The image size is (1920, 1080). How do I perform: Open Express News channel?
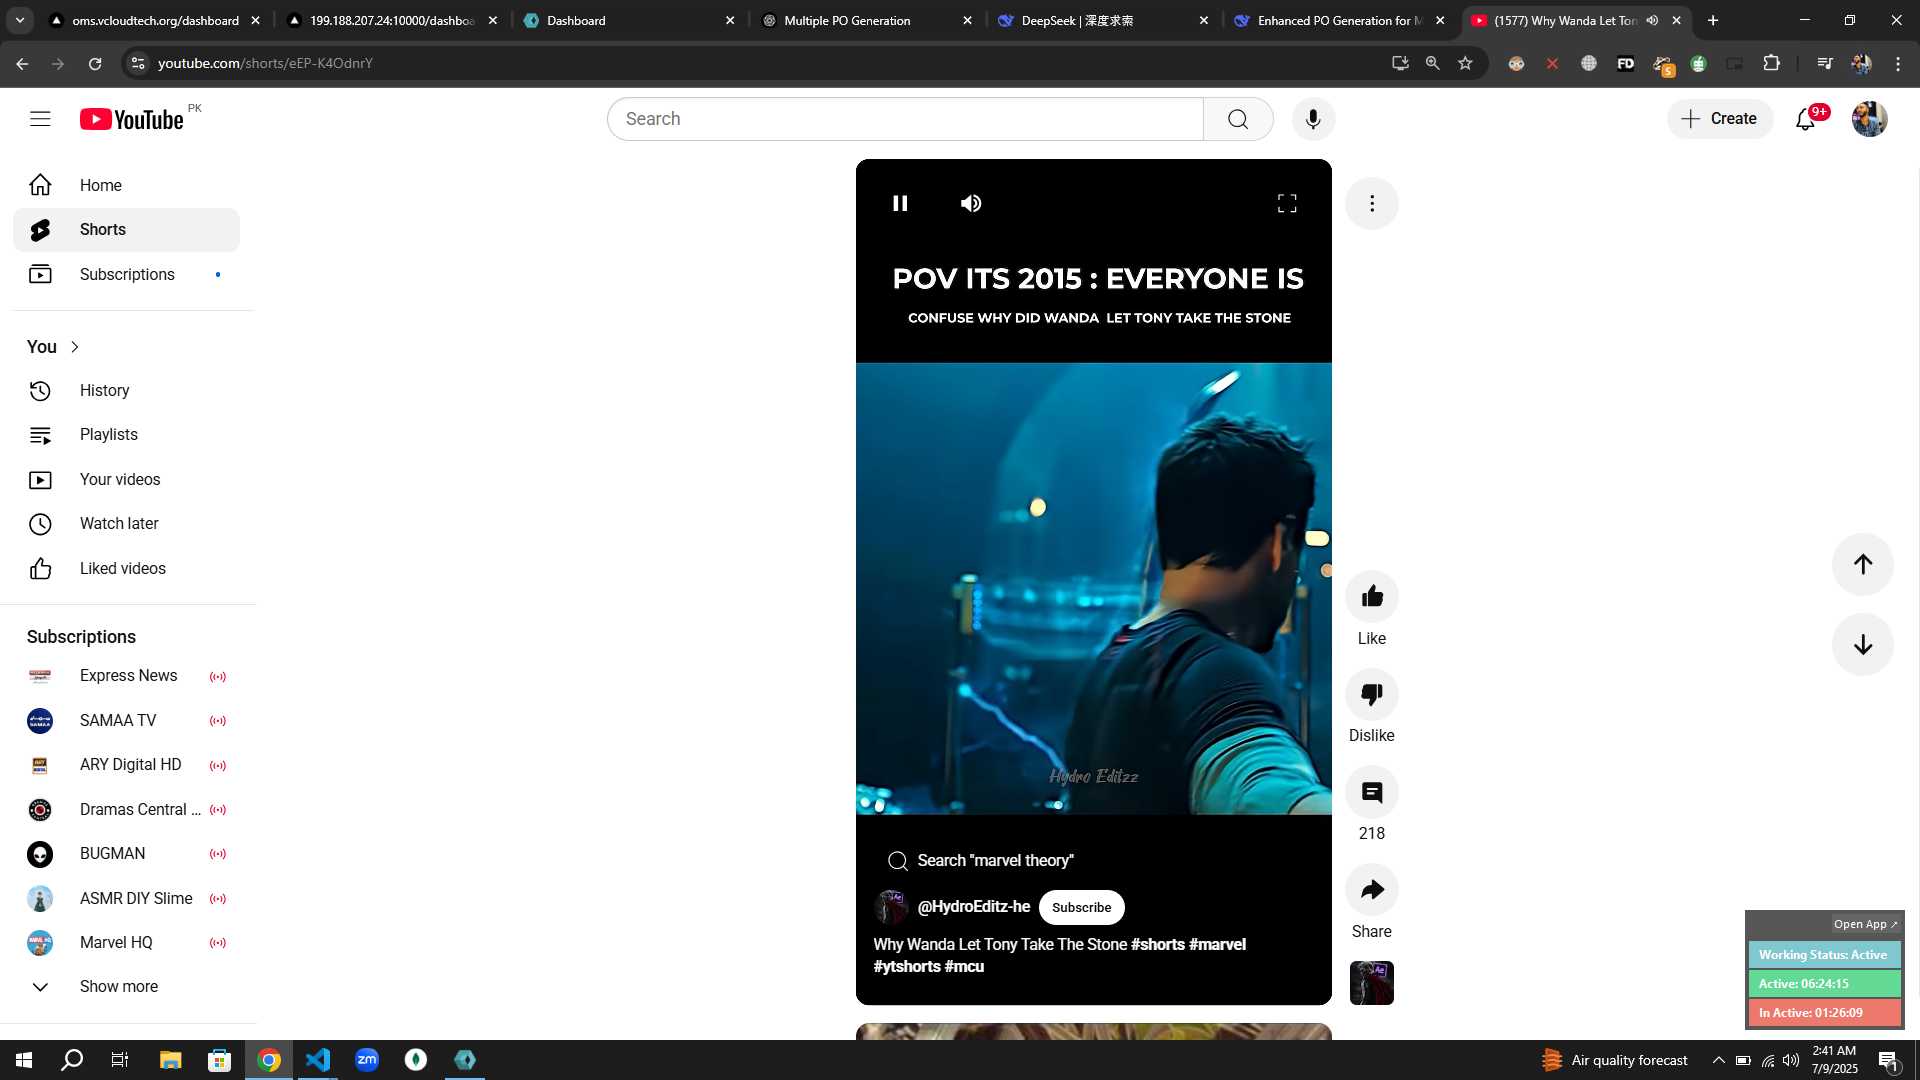[126, 676]
